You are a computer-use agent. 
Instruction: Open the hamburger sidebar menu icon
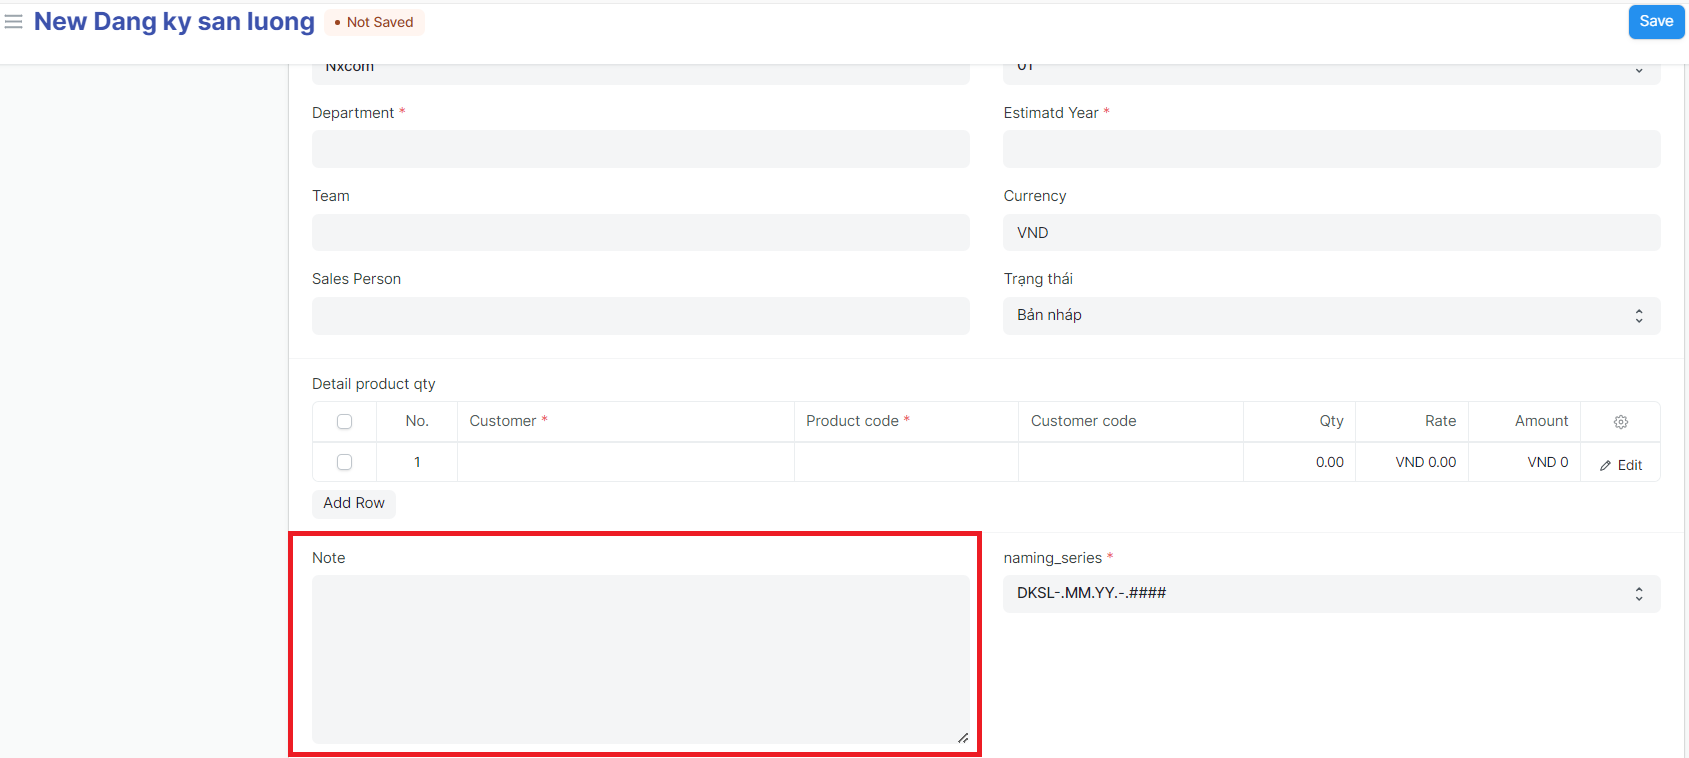click(14, 21)
